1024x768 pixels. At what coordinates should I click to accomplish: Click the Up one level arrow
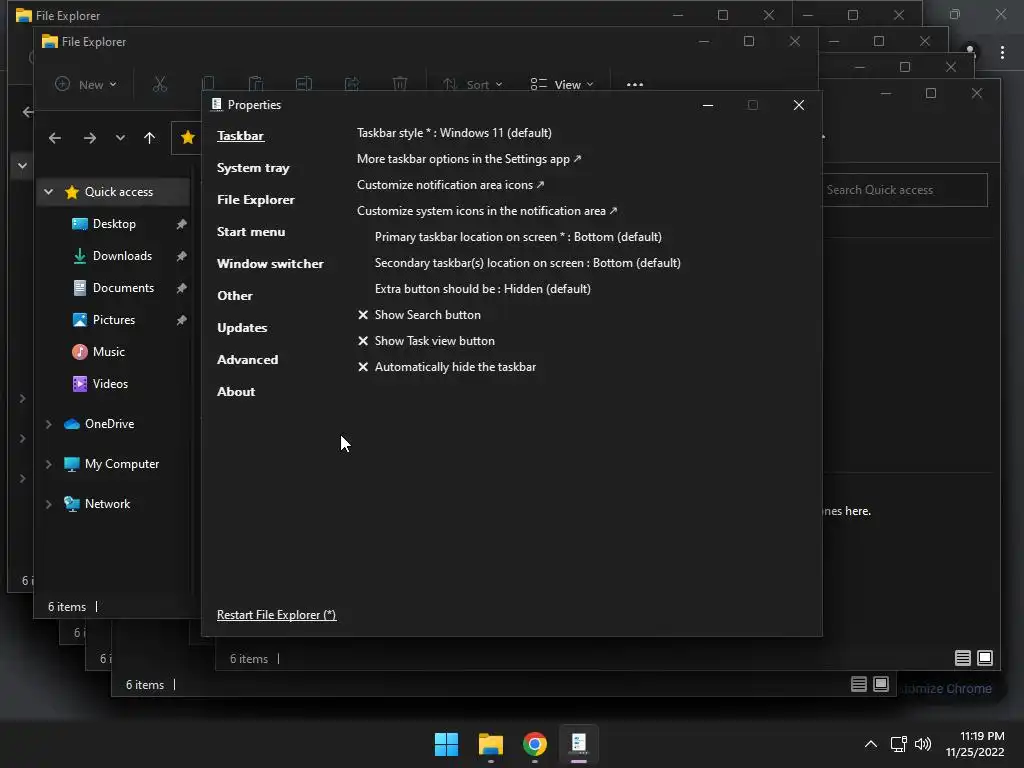tap(150, 138)
